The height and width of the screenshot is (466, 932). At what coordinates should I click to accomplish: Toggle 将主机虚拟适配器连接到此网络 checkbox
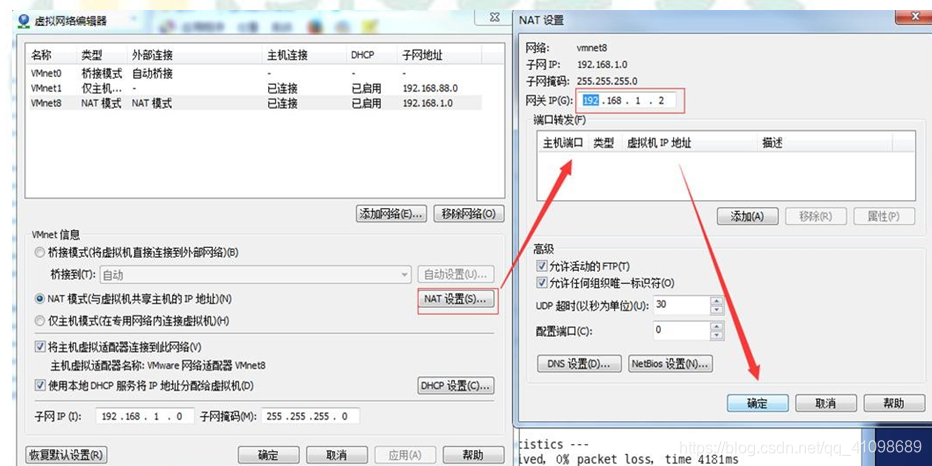40,347
